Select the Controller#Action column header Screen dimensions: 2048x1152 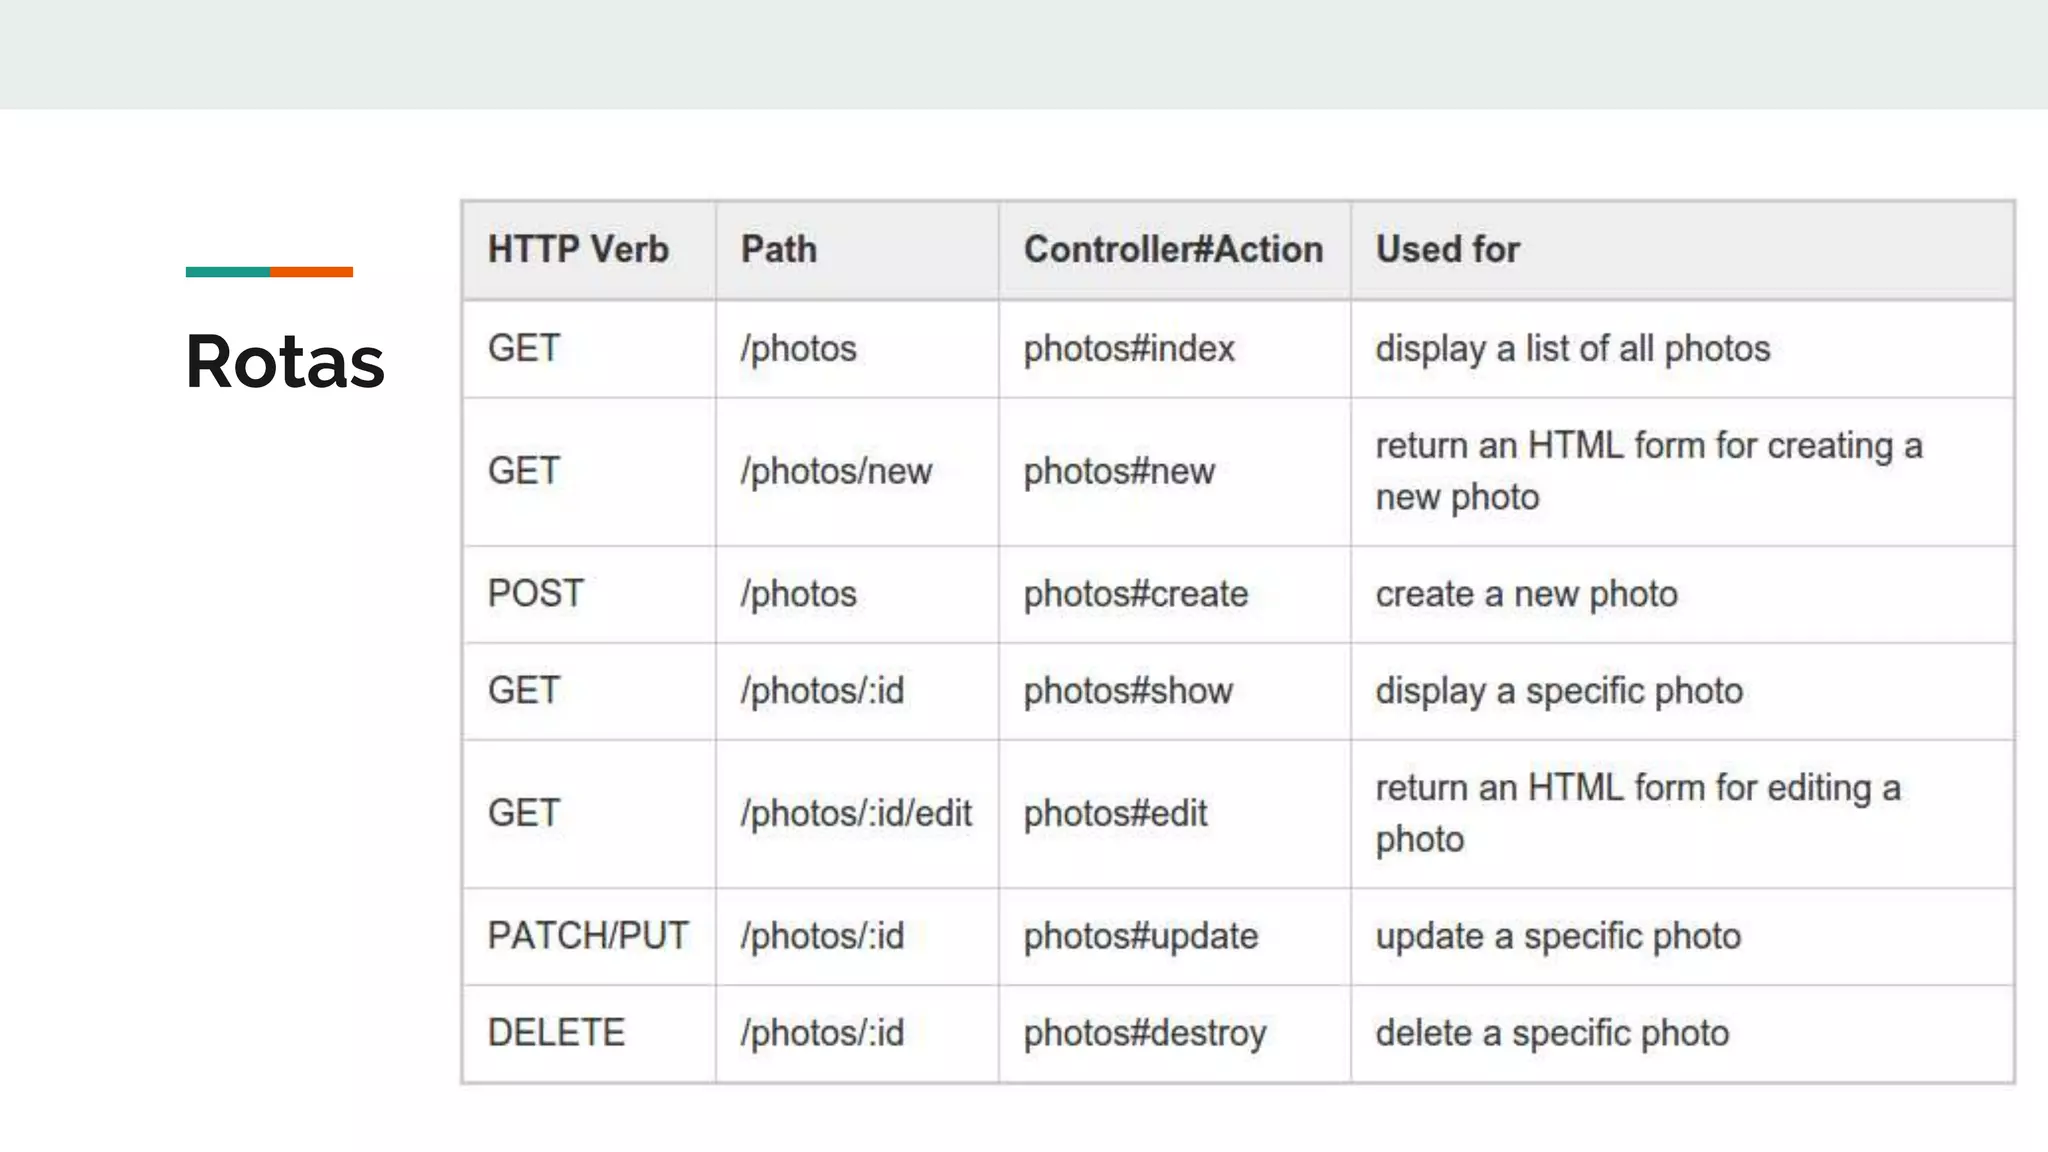point(1173,250)
